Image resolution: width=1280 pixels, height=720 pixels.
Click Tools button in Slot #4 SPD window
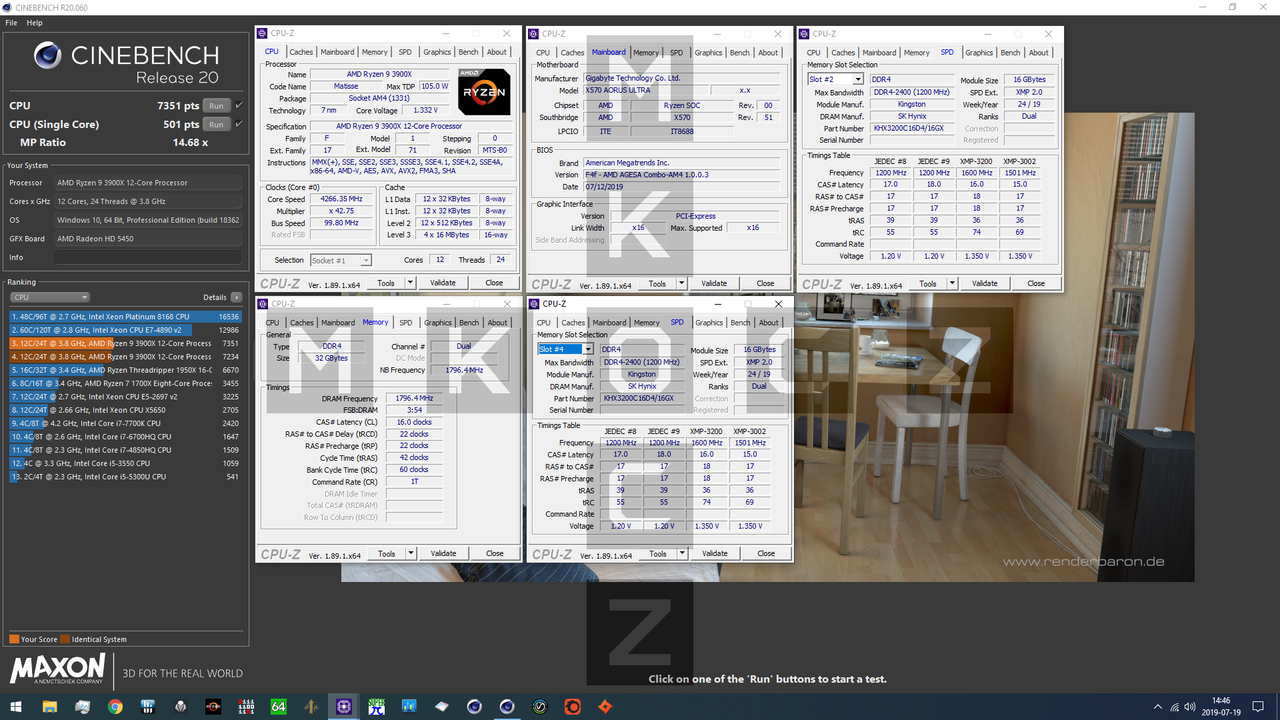point(657,553)
